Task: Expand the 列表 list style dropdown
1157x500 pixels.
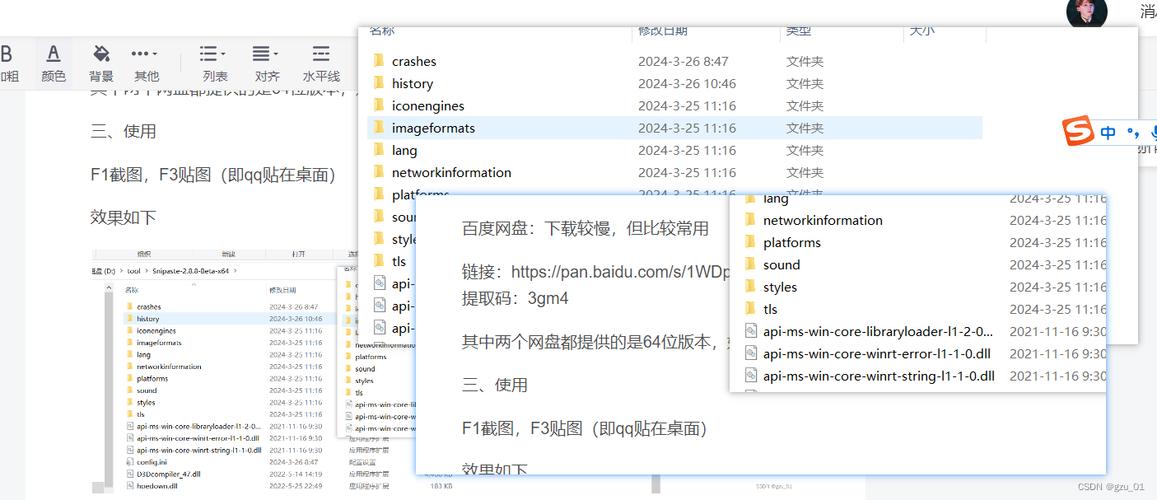Action: 214,63
